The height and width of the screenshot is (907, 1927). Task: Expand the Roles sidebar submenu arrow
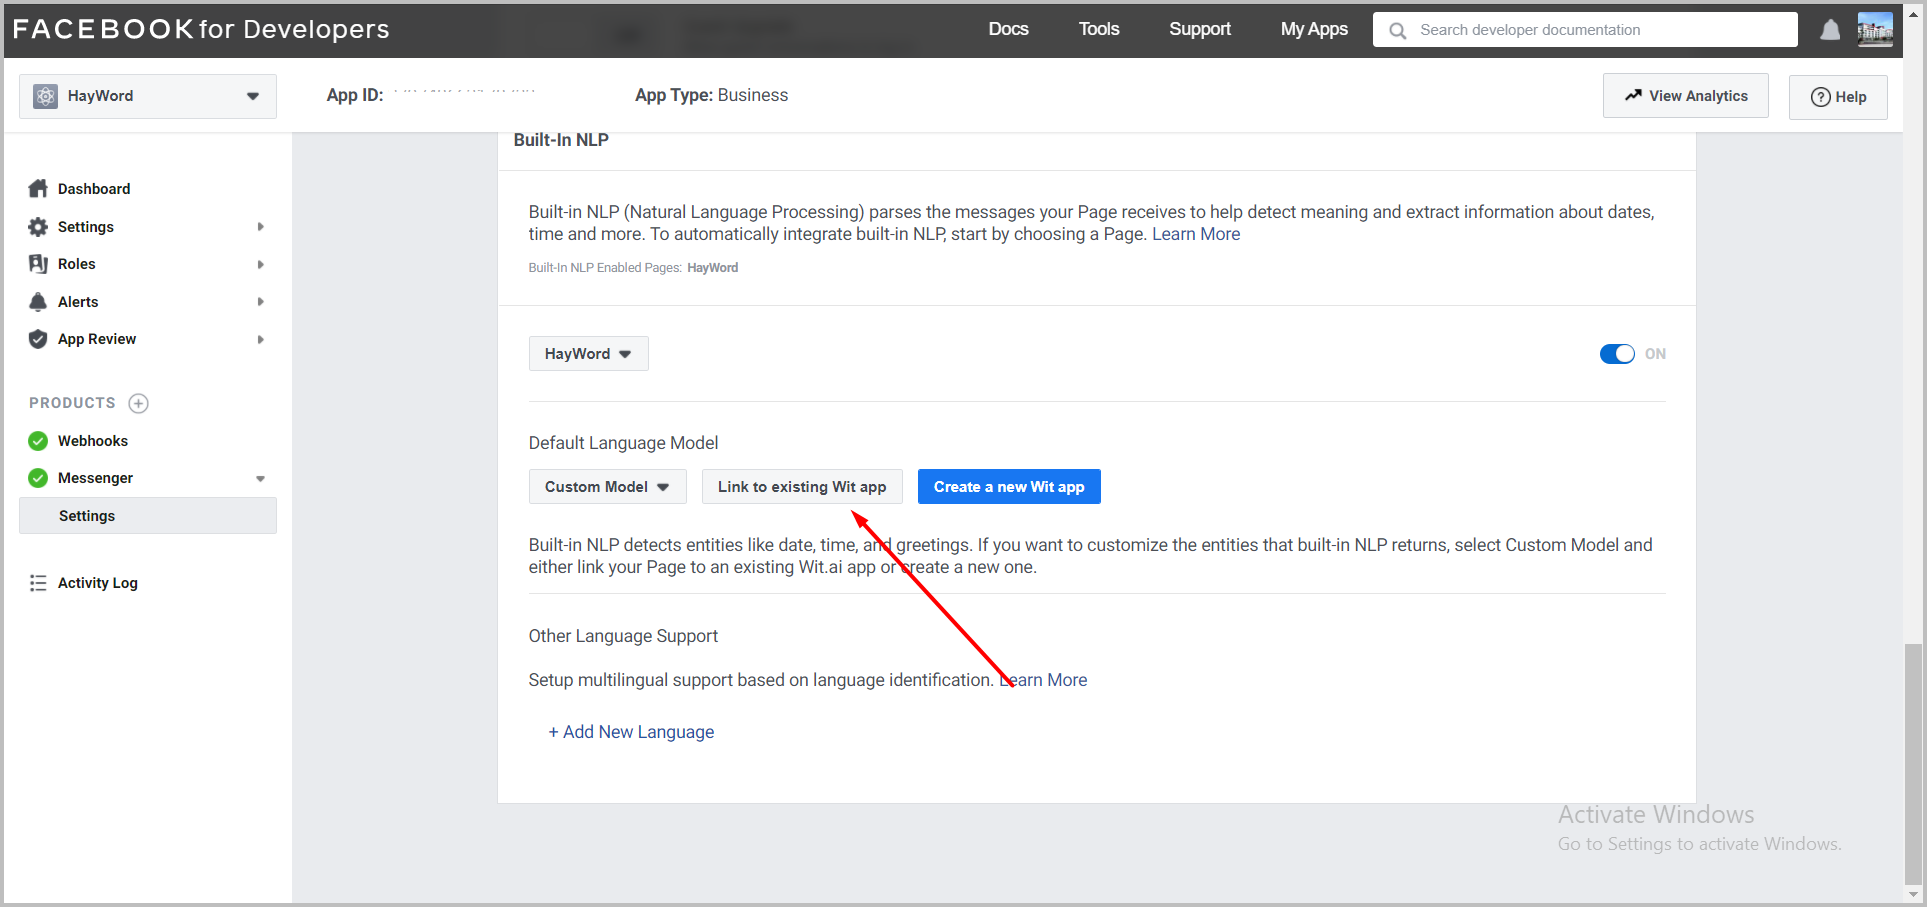point(260,265)
